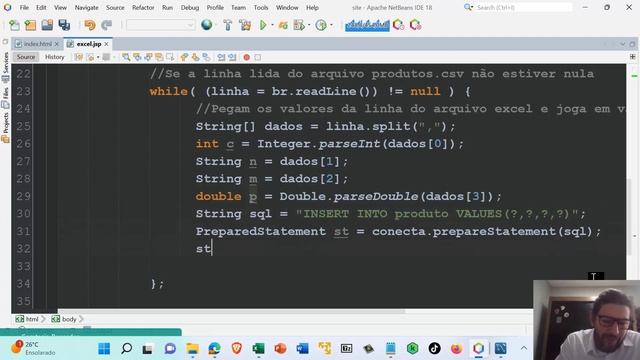
Task: Click the Profile Project toolbar icon
Action: coord(299,25)
